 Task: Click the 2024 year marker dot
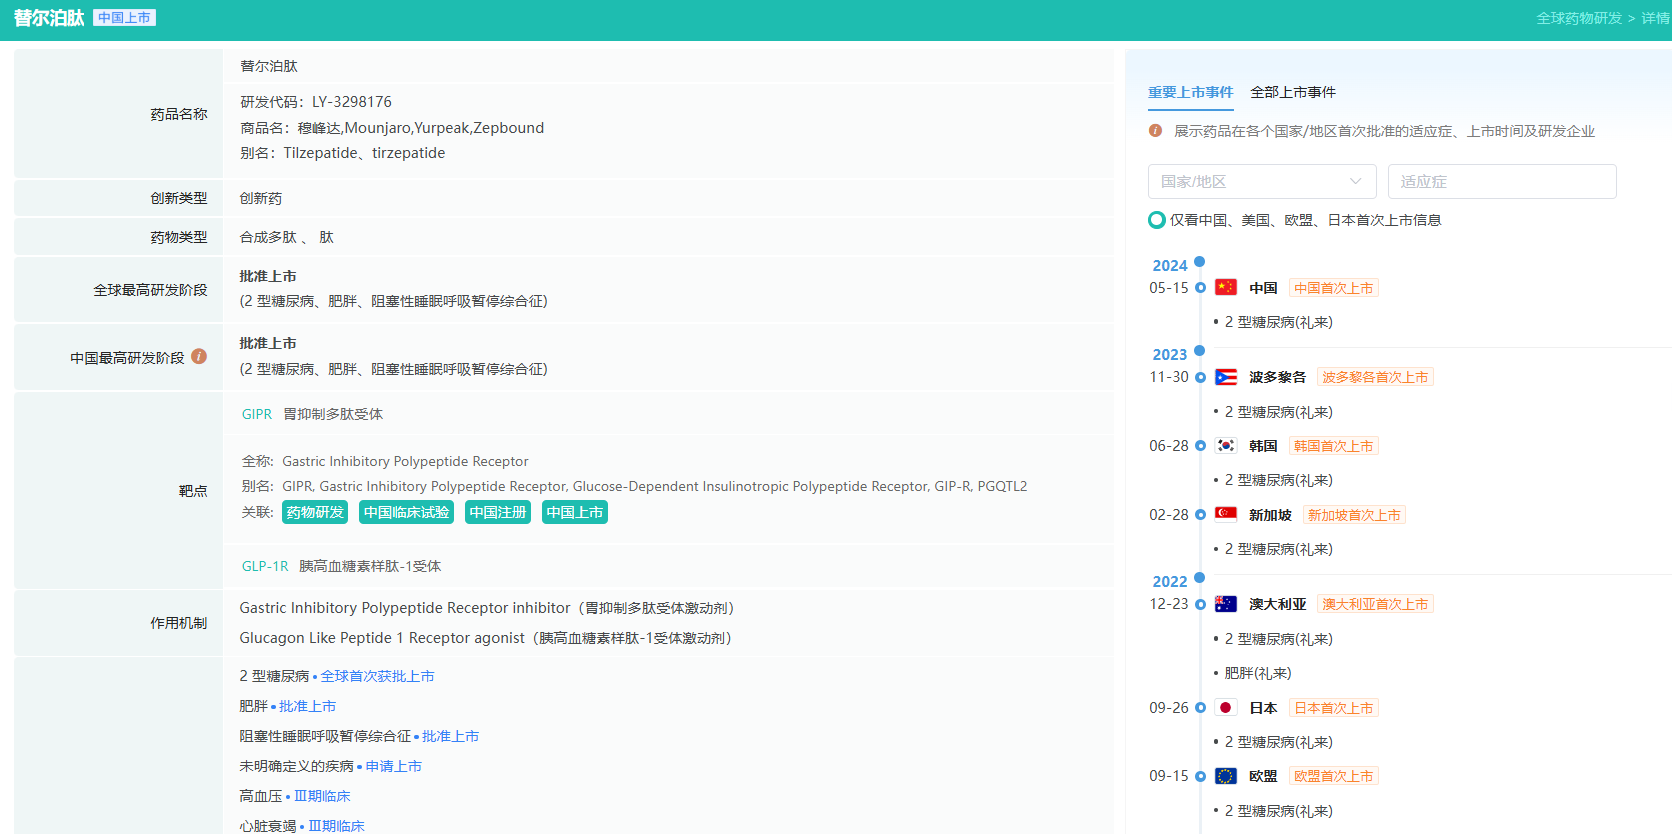tap(1200, 262)
